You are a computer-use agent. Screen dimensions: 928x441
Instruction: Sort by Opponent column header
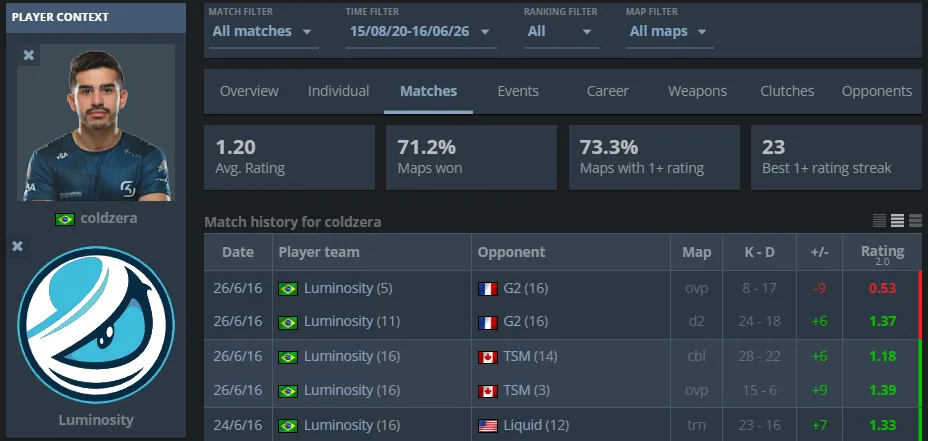pos(571,252)
